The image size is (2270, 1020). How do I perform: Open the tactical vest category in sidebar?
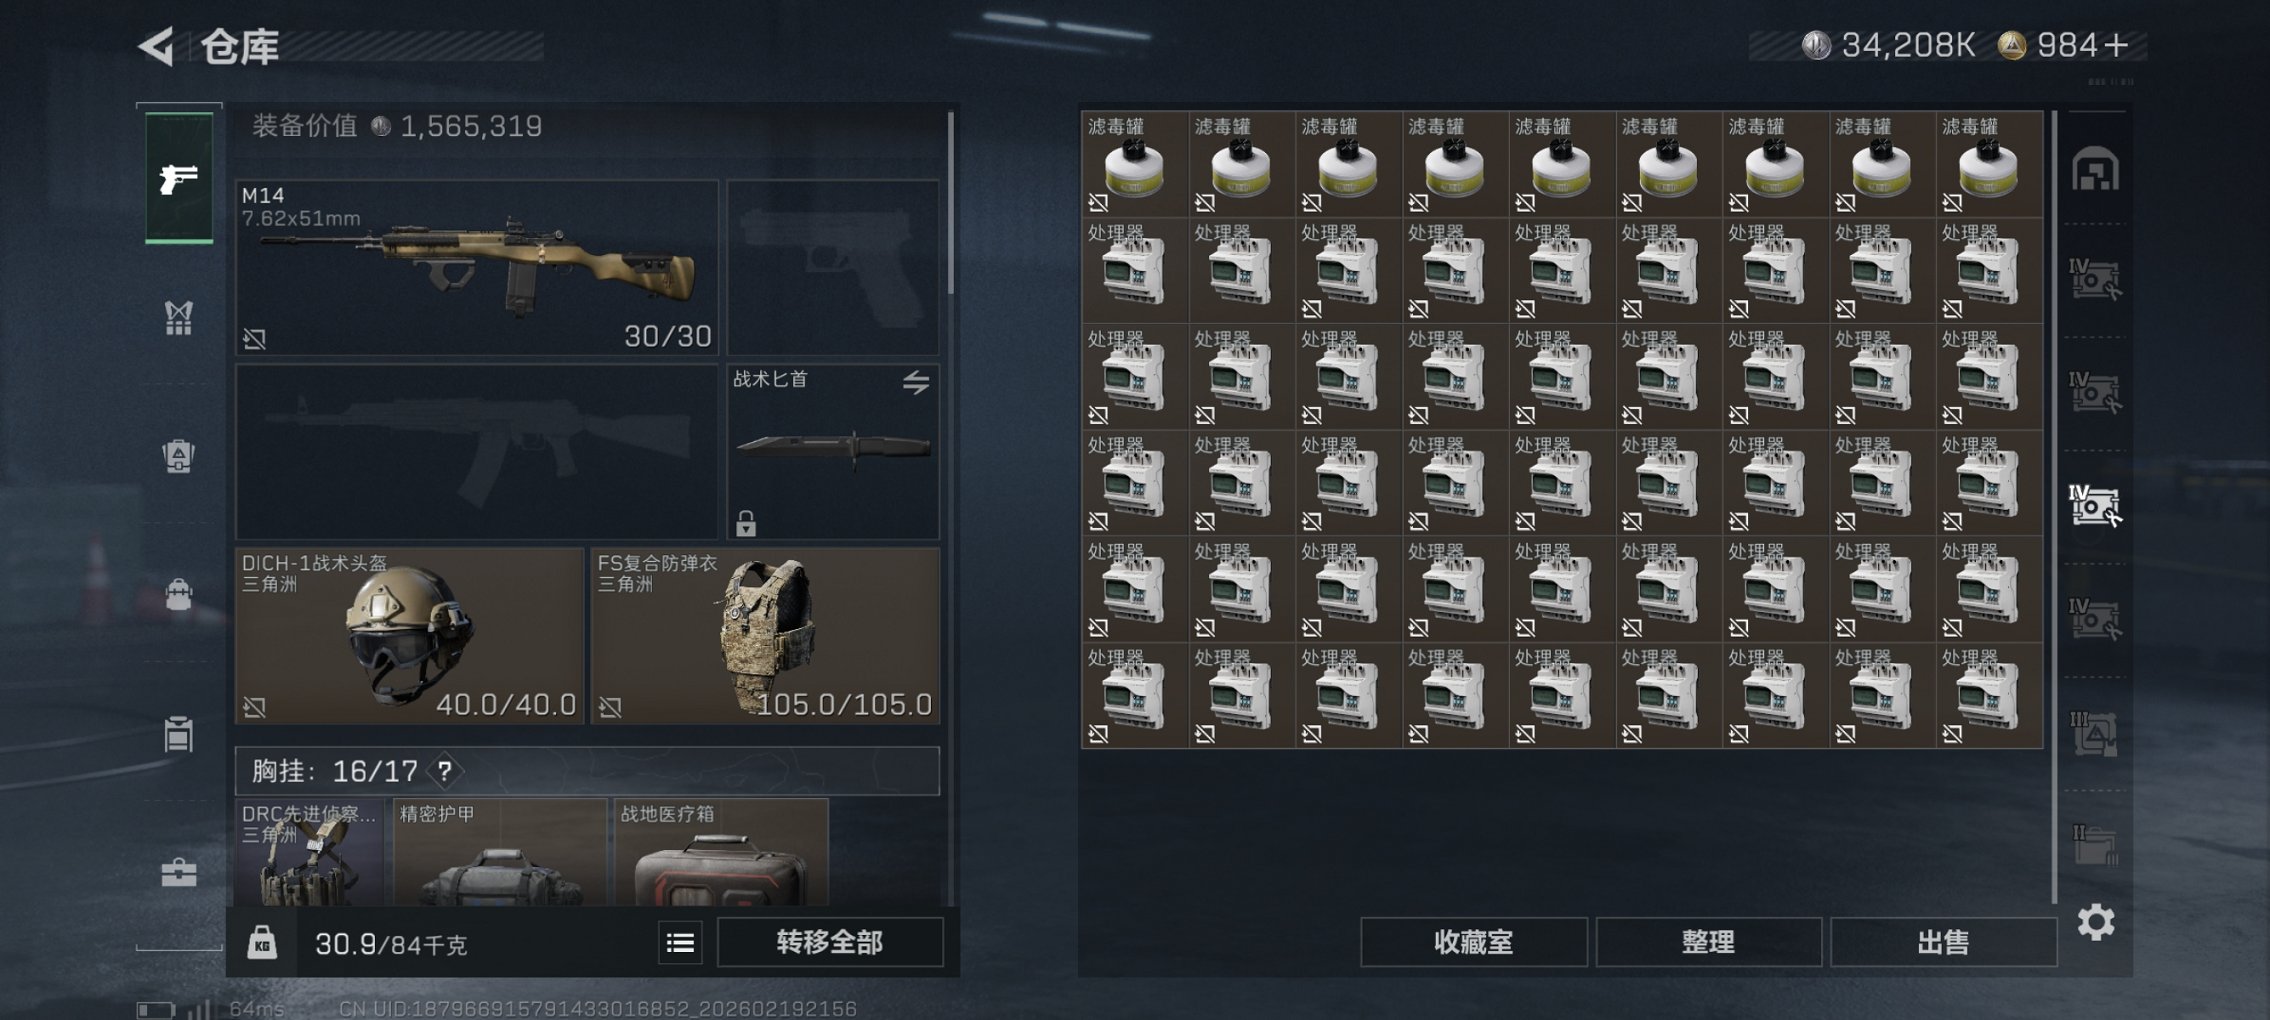178,318
